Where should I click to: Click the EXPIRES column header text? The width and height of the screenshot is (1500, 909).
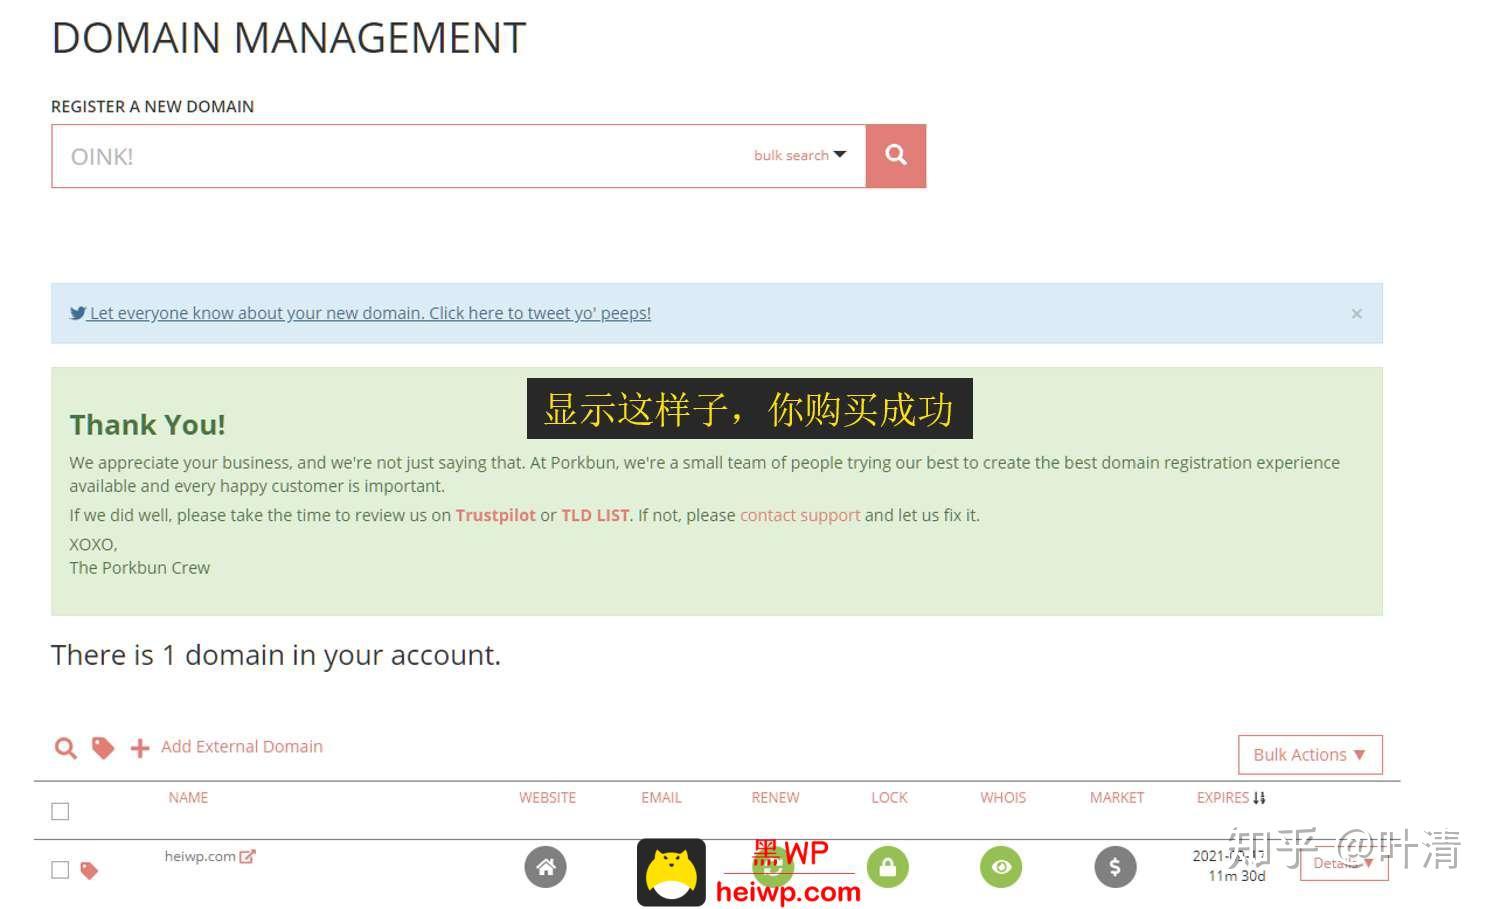coord(1223,797)
